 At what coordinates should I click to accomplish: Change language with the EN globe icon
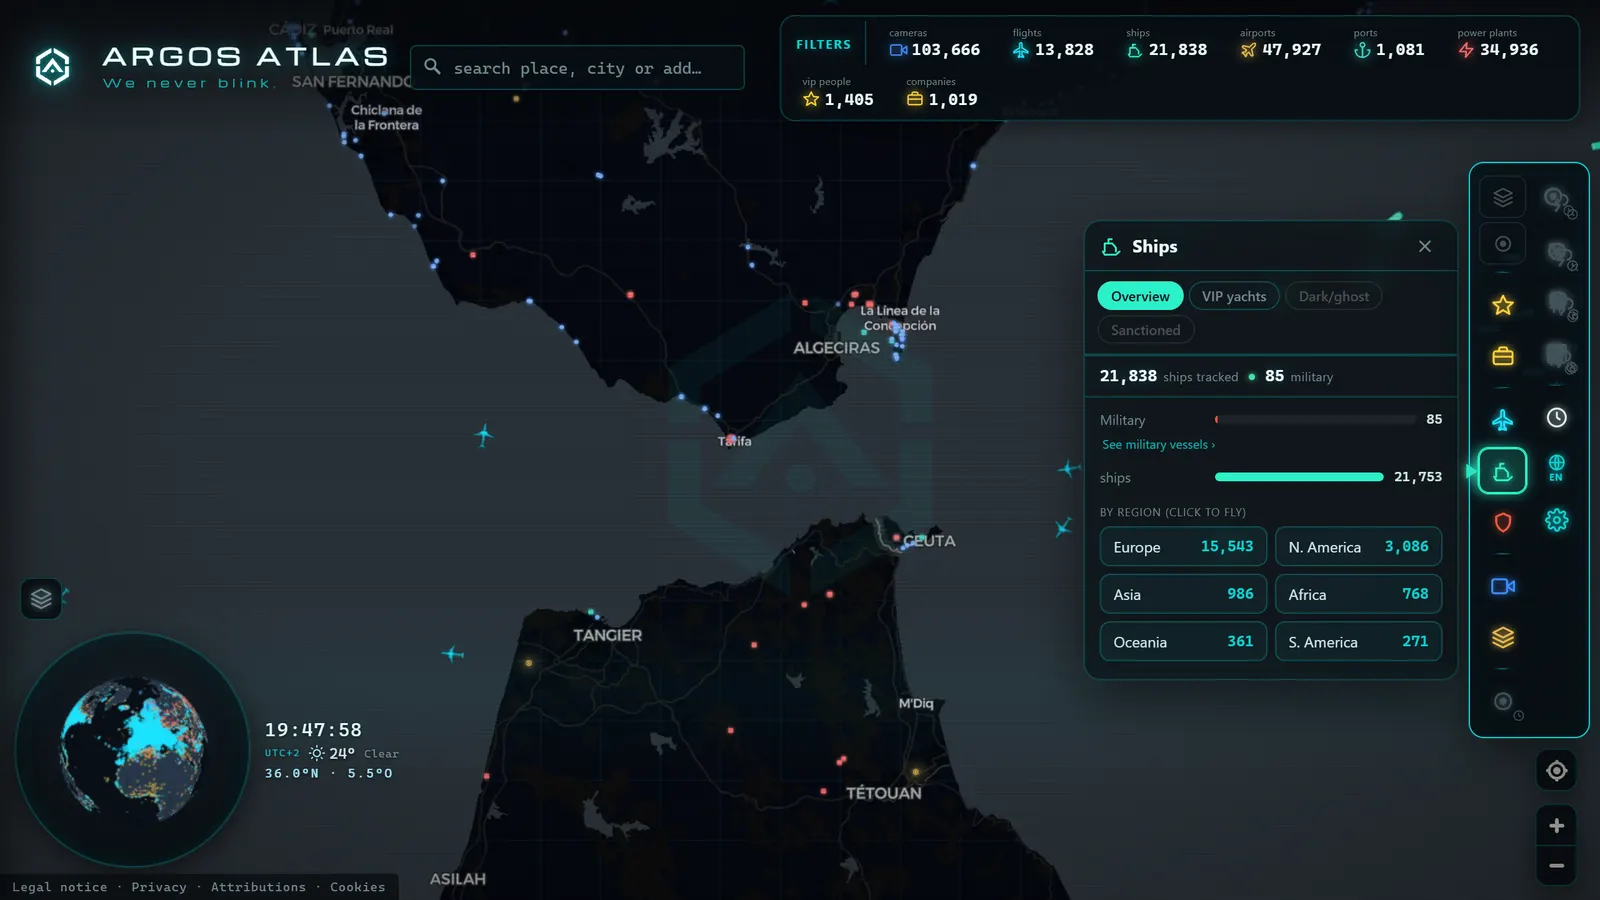coord(1557,468)
